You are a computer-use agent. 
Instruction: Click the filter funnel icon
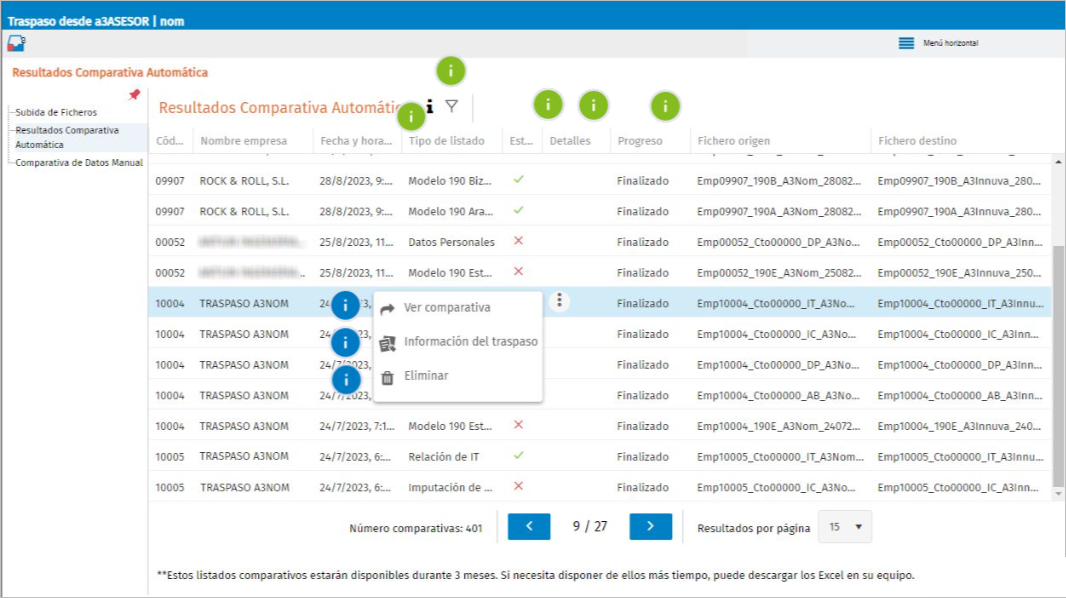pyautogui.click(x=451, y=106)
